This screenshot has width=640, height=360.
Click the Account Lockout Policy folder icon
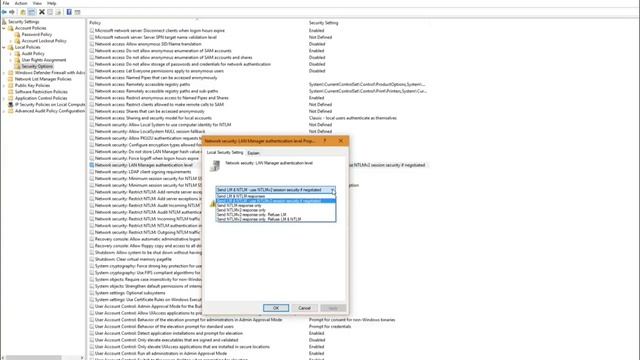17,41
